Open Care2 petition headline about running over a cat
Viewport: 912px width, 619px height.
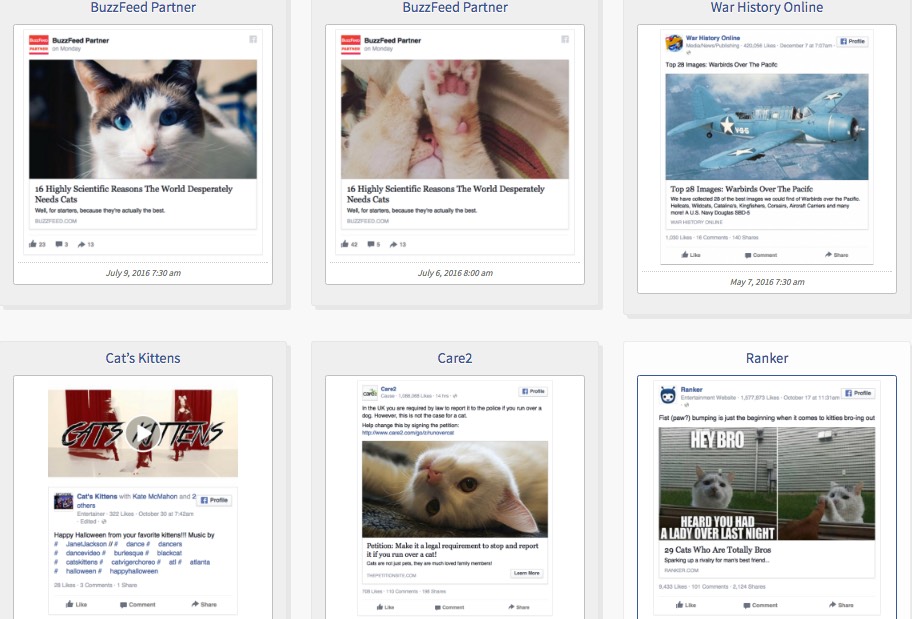[453, 550]
